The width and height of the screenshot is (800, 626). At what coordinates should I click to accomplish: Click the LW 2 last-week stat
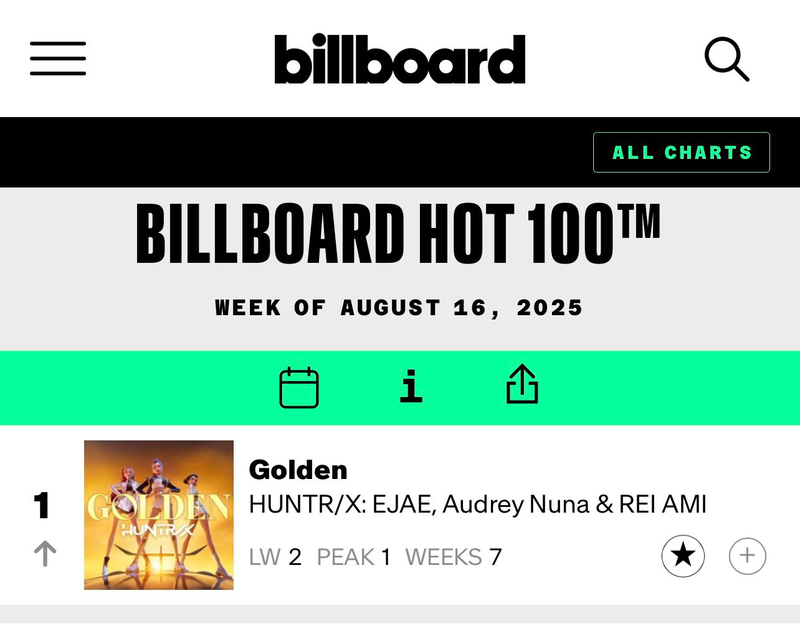pos(275,557)
